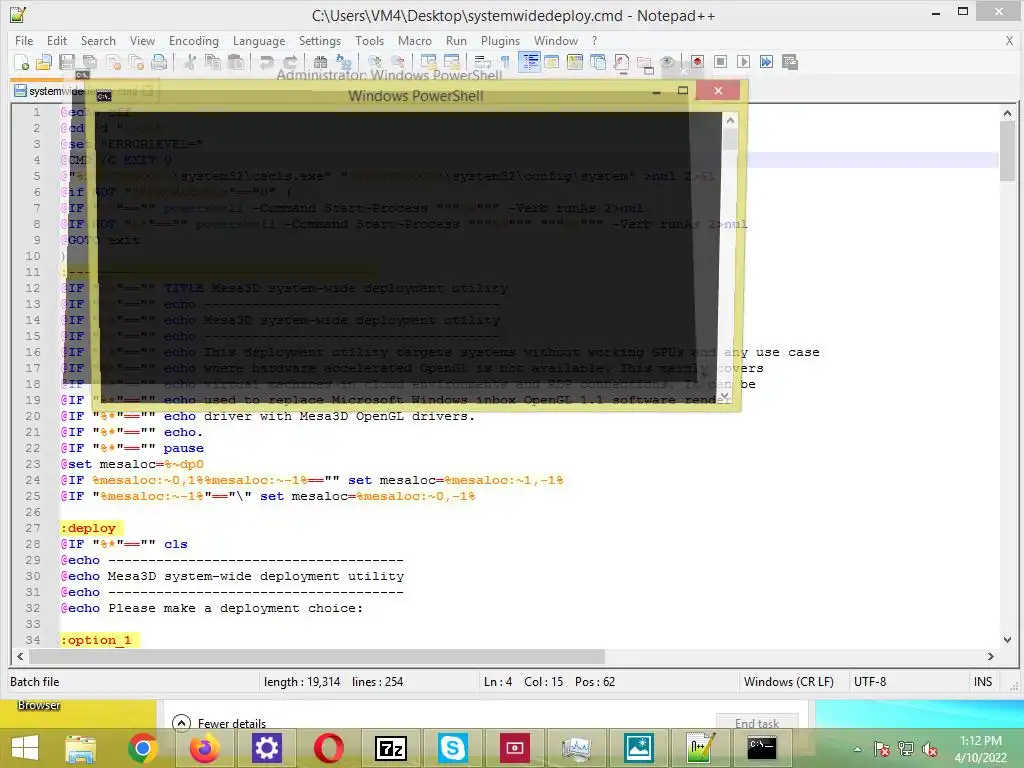Image resolution: width=1024 pixels, height=768 pixels.
Task: Click the editor scroll down arrow
Action: [1007, 640]
